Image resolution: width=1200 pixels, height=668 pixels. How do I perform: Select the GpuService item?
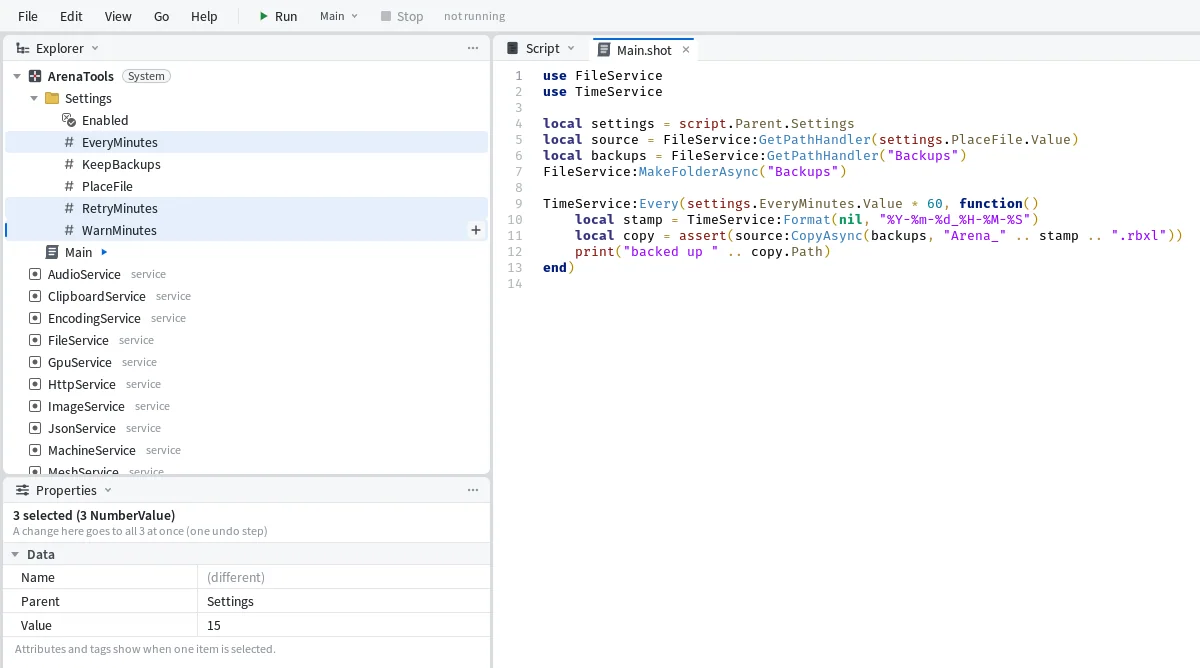(246, 362)
